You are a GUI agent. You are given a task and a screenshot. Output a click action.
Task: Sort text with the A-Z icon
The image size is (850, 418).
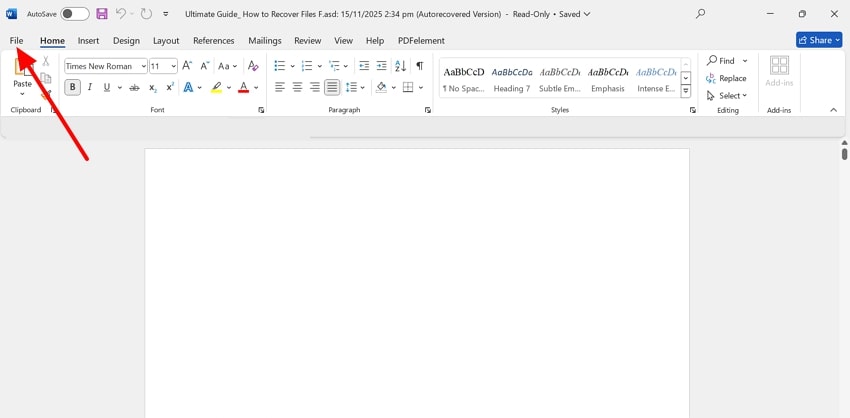[x=401, y=66]
